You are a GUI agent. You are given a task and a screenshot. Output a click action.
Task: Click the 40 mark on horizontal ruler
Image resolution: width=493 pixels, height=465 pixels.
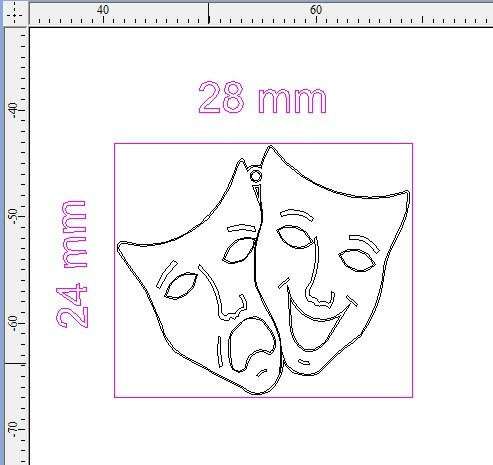tap(103, 10)
